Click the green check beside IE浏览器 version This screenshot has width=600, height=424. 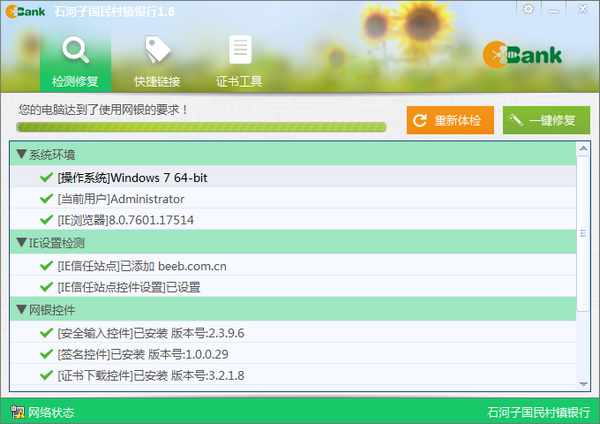46,220
